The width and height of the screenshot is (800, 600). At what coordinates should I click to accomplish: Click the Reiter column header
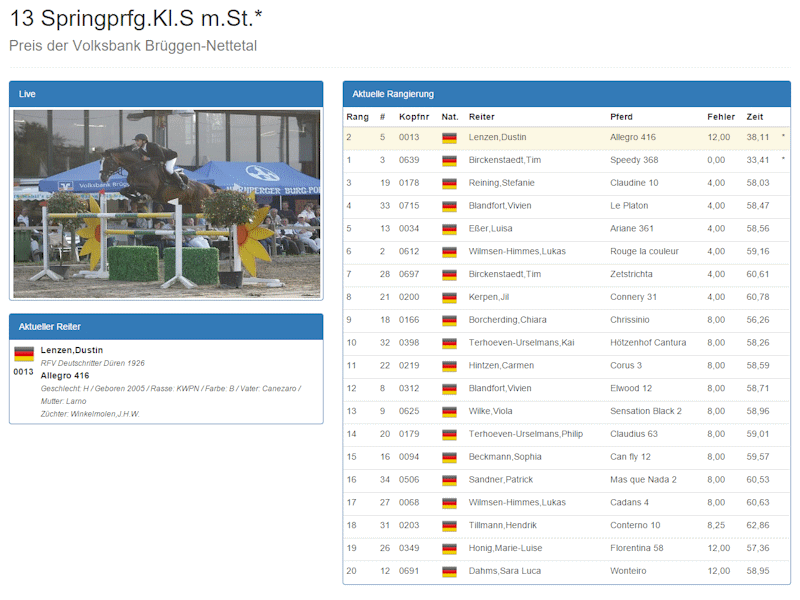[x=481, y=117]
